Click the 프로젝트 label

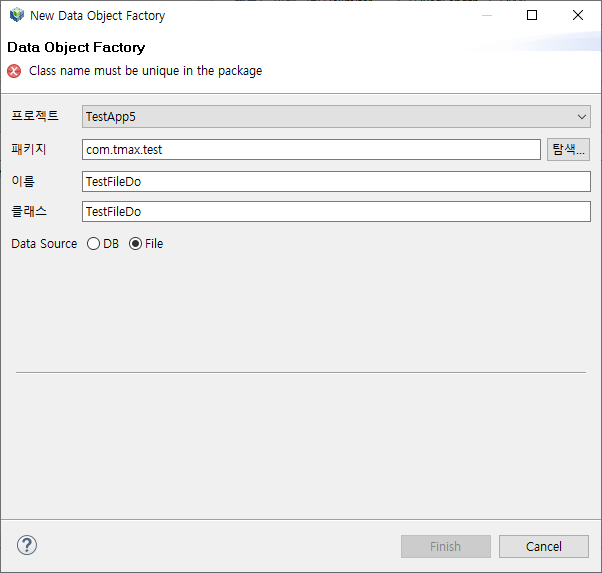[x=35, y=116]
